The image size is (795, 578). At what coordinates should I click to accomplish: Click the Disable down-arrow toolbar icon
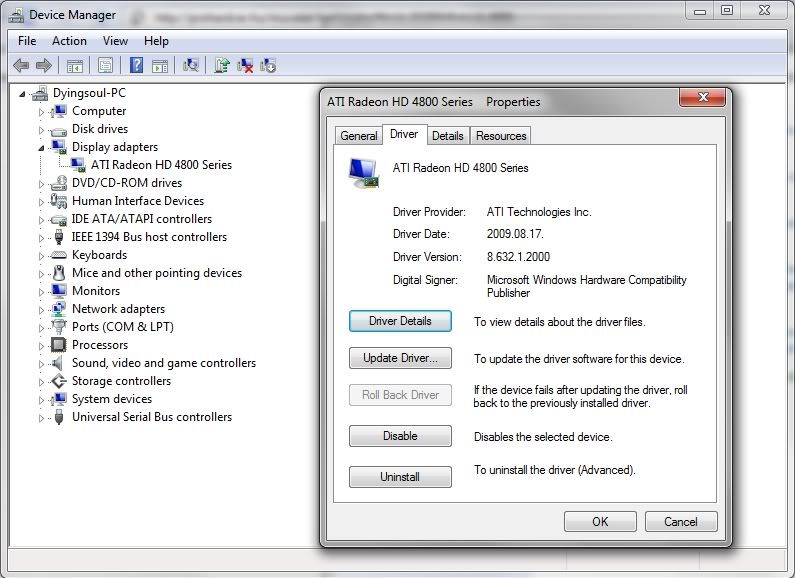pyautogui.click(x=268, y=65)
